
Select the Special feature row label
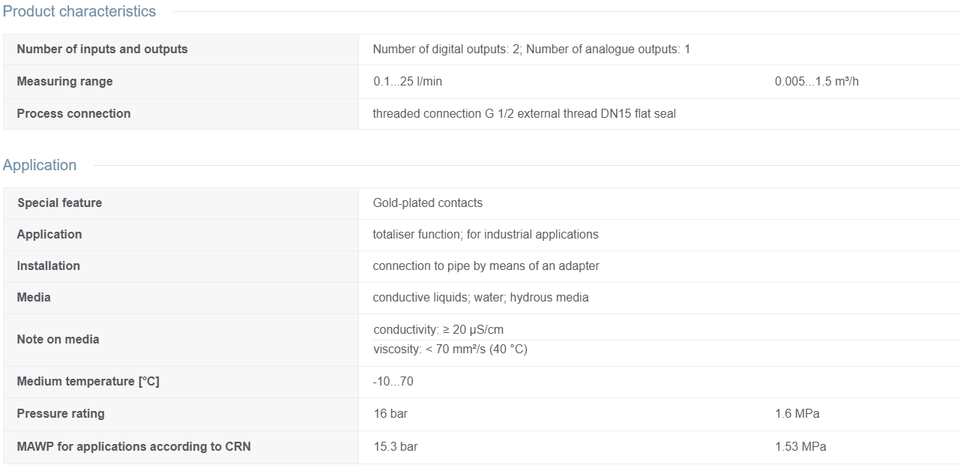(60, 203)
